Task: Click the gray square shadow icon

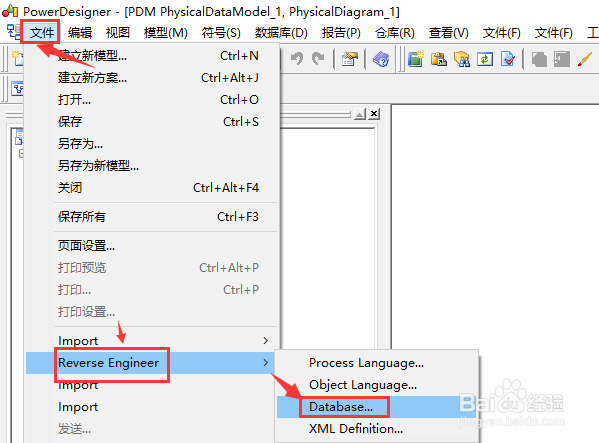Action: tap(562, 59)
